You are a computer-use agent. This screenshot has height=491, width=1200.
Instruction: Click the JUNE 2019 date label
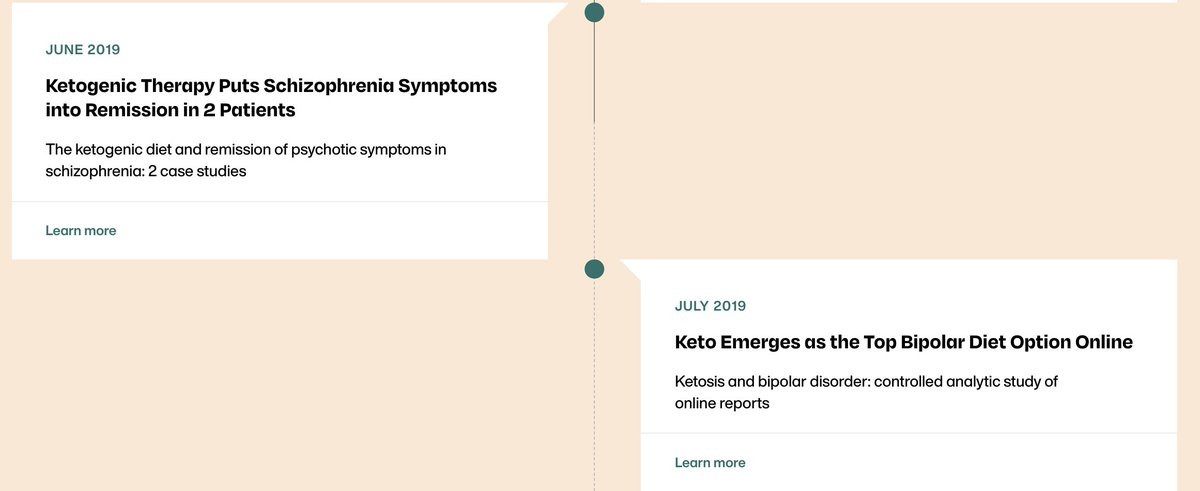coord(84,49)
